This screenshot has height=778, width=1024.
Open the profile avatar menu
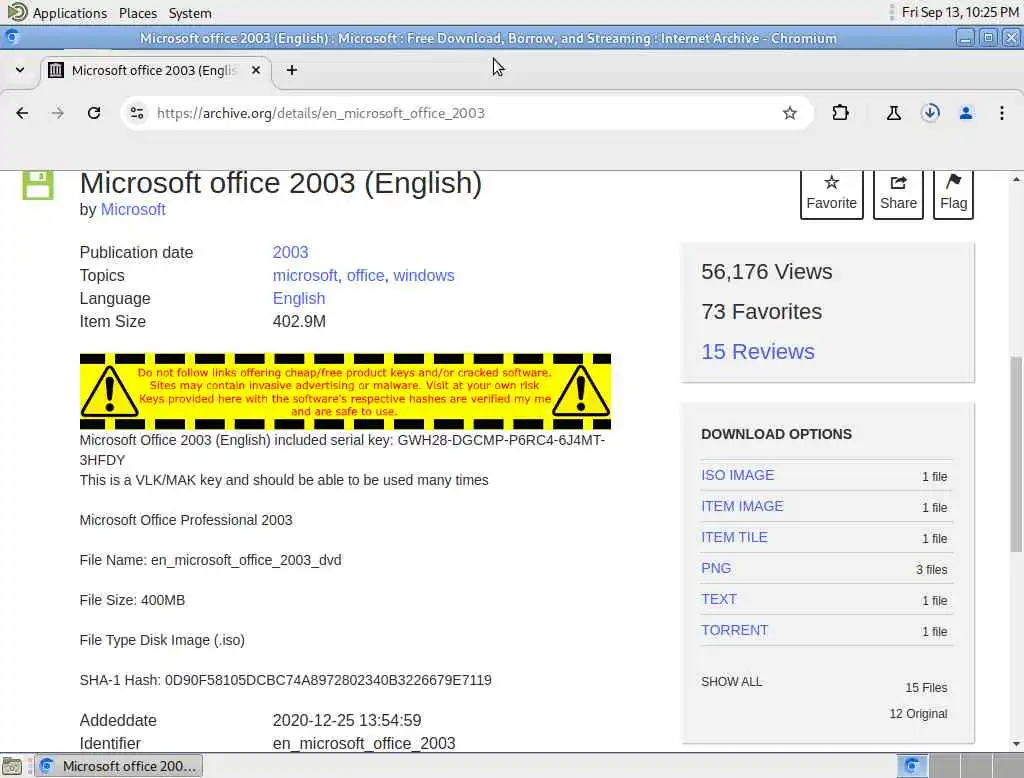[966, 113]
